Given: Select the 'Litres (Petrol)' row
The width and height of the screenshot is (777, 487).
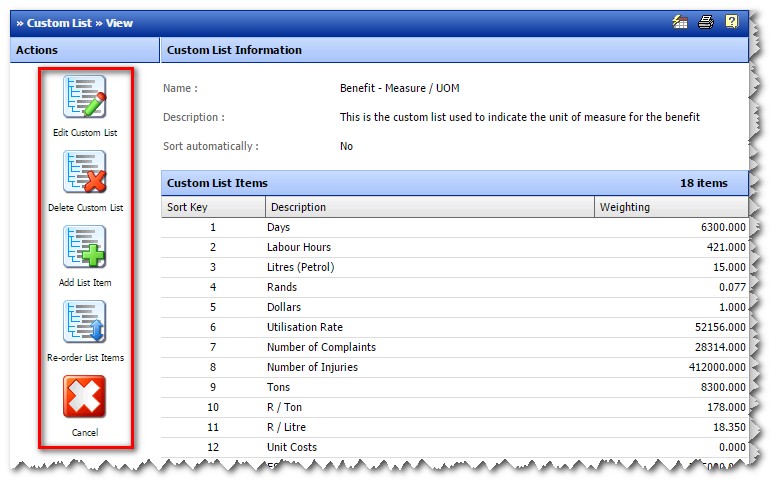Looking at the screenshot, I should click(454, 267).
